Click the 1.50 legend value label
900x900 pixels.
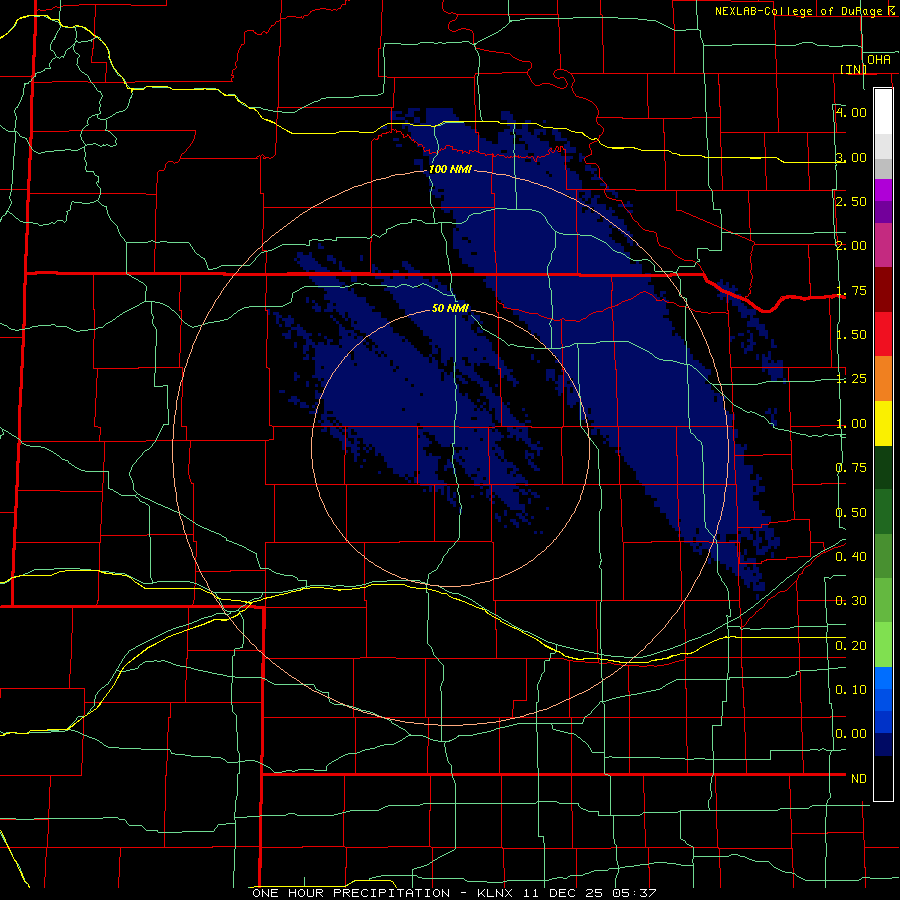point(851,335)
